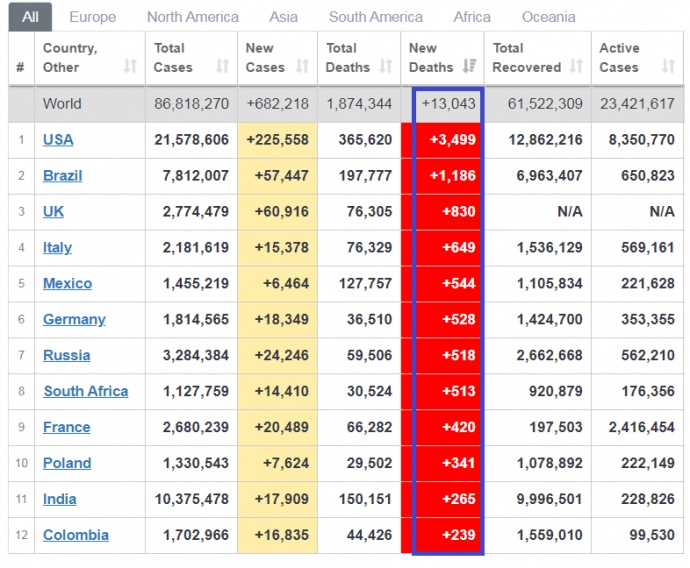Select the All tab
The height and width of the screenshot is (568, 690).
(31, 17)
